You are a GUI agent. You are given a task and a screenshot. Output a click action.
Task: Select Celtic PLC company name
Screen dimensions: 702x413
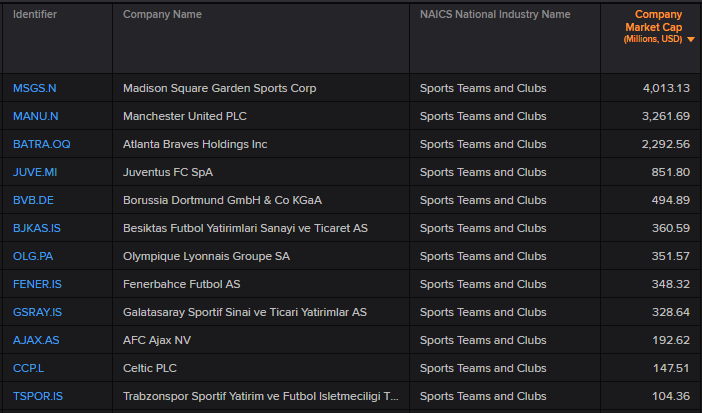click(x=150, y=368)
